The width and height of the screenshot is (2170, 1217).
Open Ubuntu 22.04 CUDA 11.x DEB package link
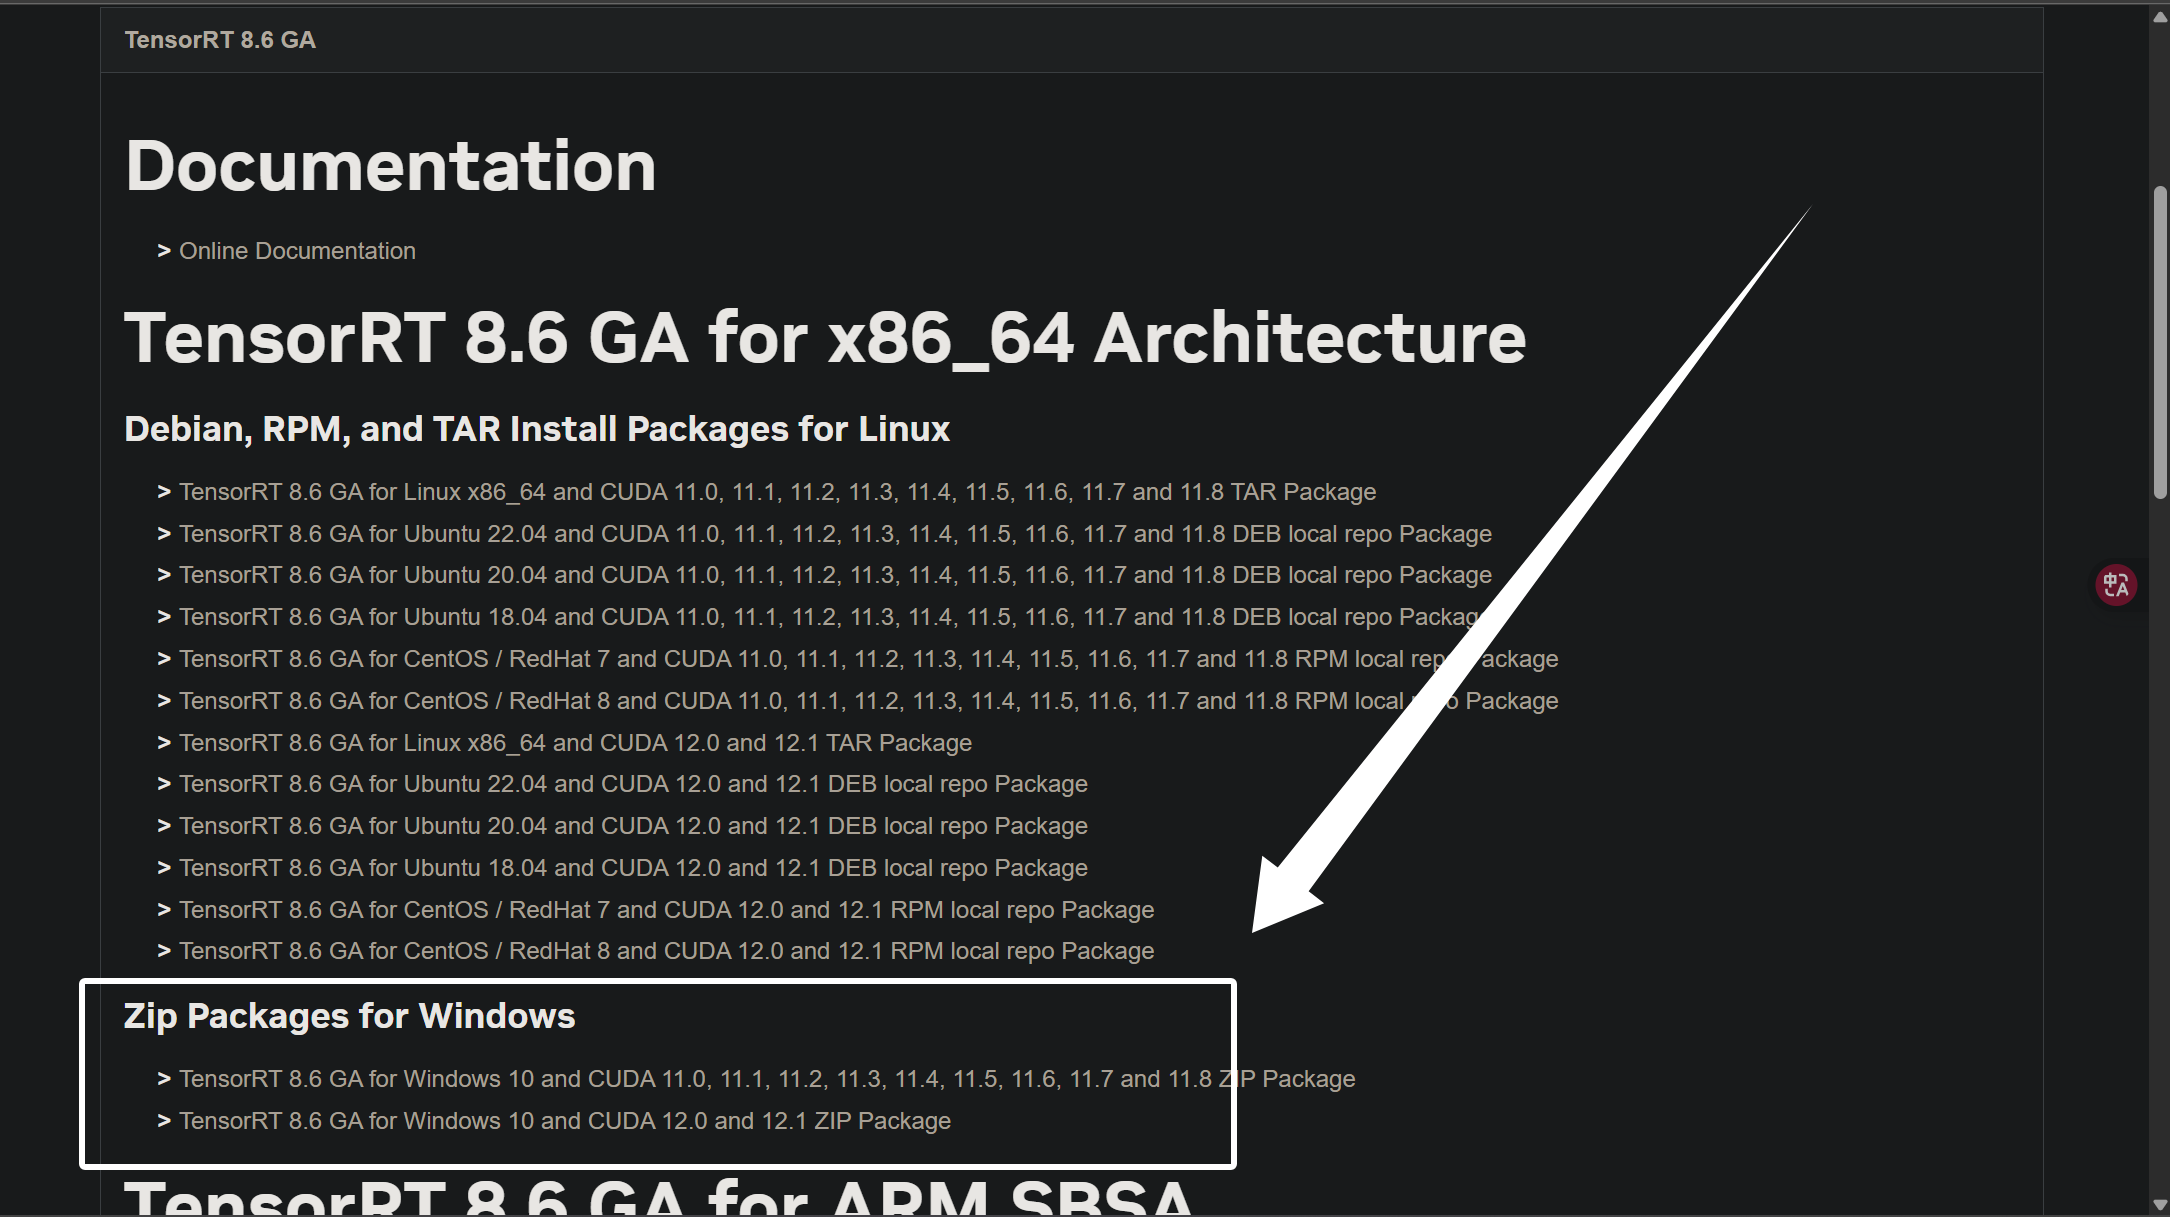pos(835,534)
